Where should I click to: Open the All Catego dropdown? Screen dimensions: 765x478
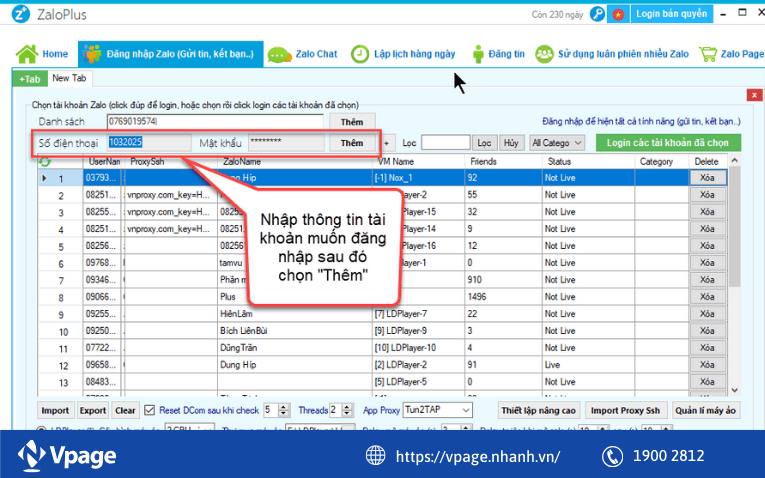click(x=557, y=143)
